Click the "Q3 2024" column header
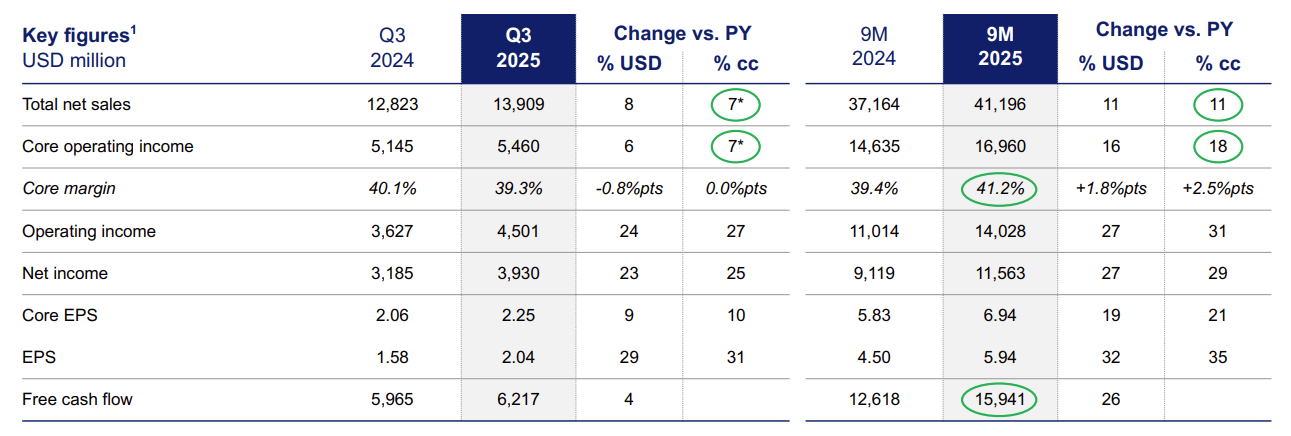This screenshot has height=436, width=1291. 392,48
